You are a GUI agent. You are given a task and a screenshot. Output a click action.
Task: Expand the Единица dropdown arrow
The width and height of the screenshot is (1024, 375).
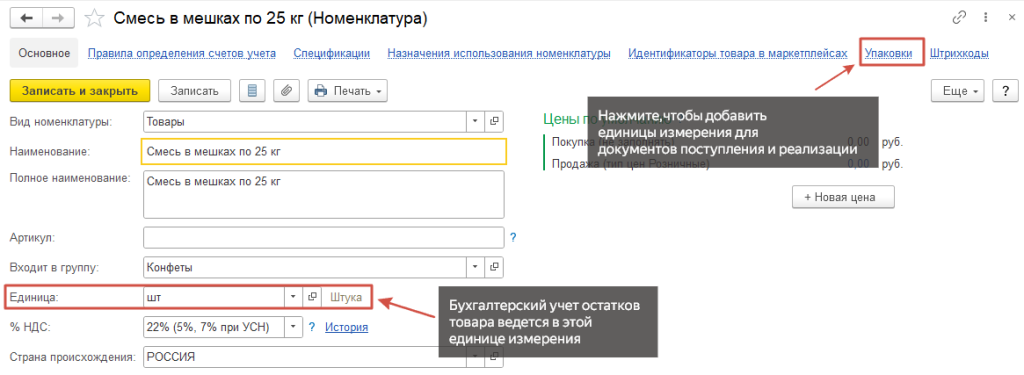click(293, 297)
